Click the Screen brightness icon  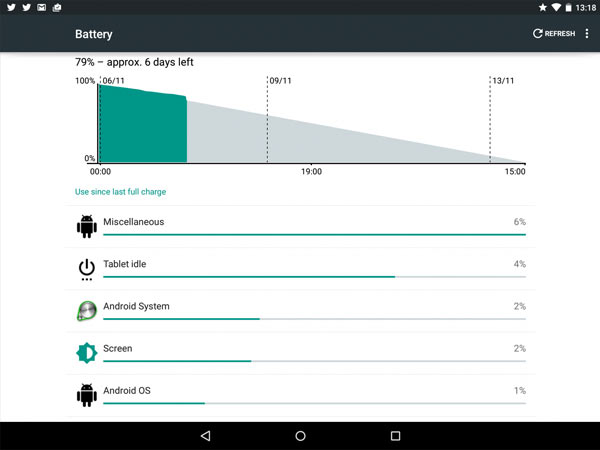pos(87,352)
